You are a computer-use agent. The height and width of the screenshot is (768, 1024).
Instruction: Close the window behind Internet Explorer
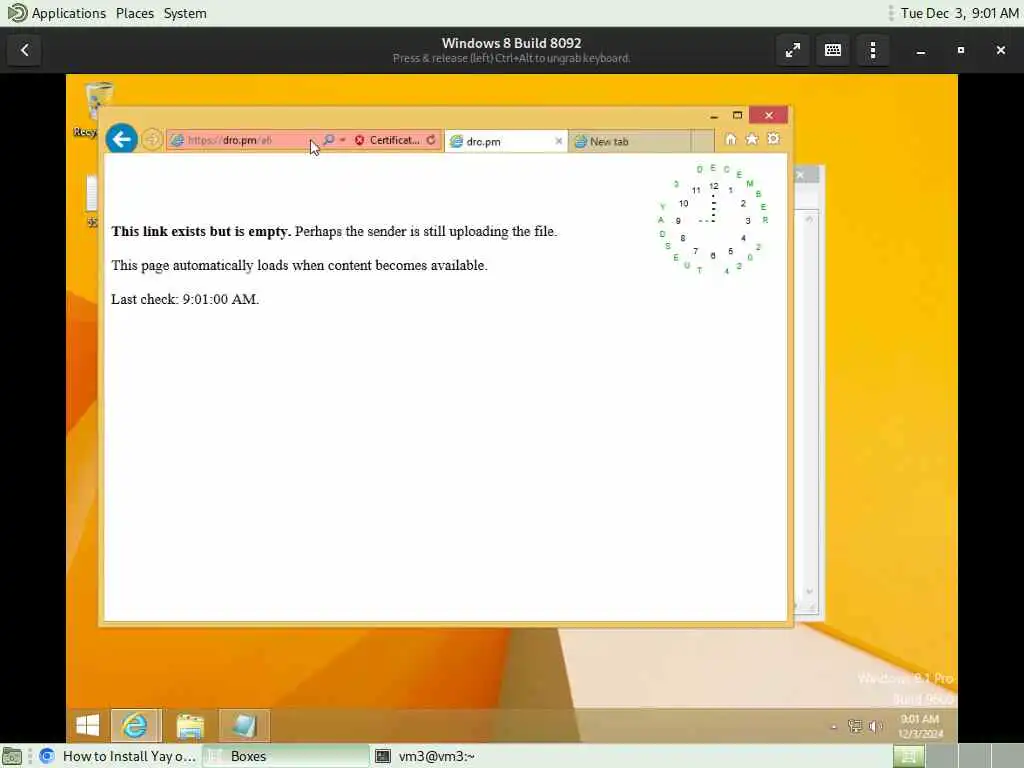coord(800,175)
